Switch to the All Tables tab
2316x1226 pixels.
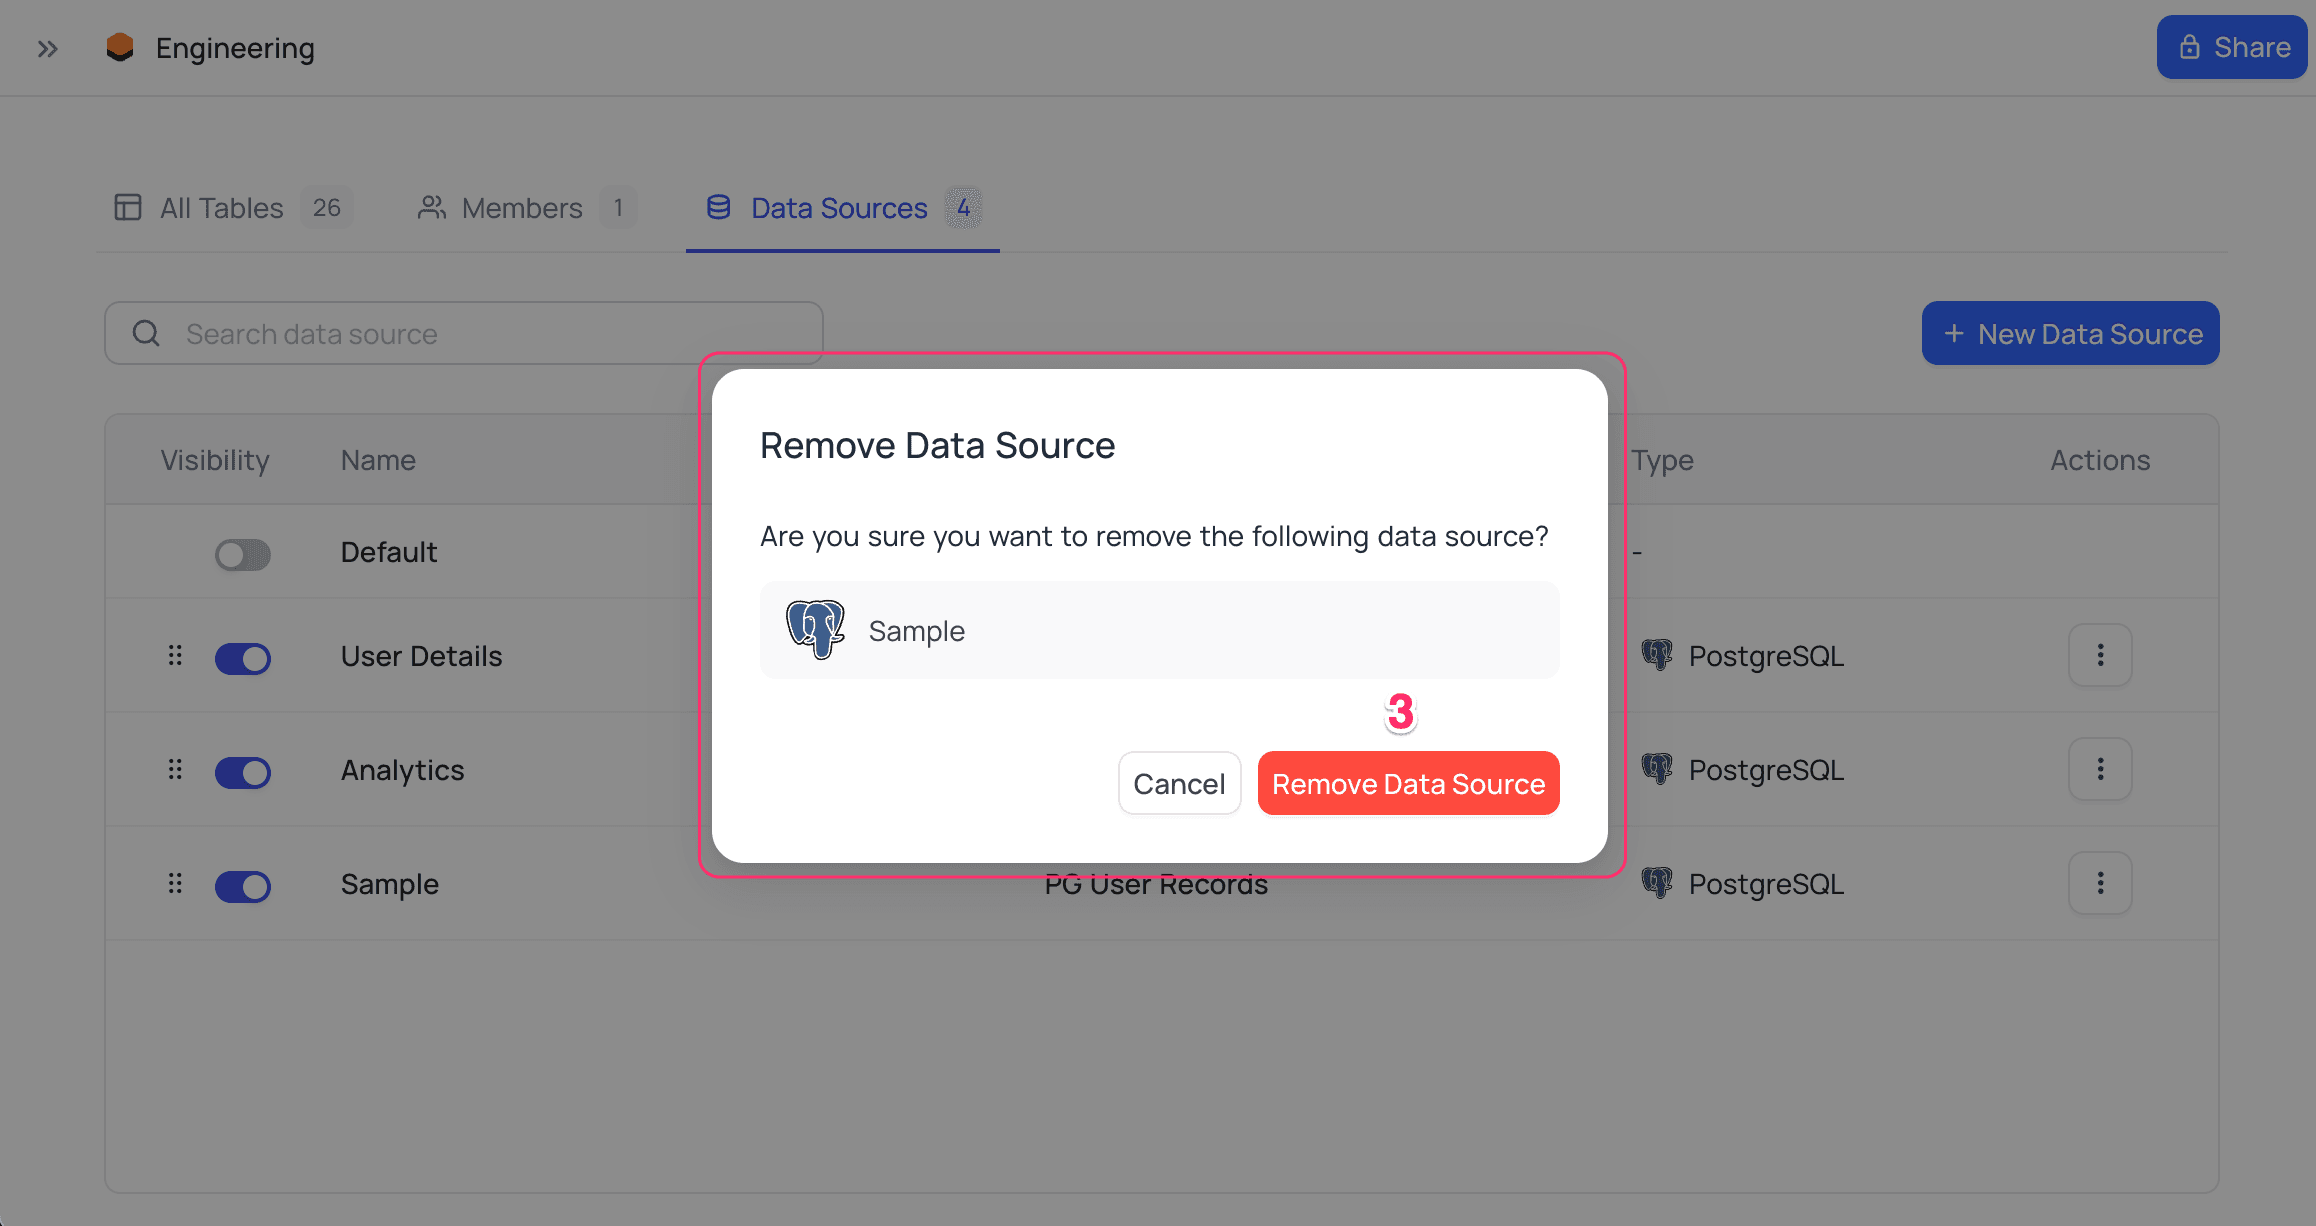pyautogui.click(x=220, y=207)
